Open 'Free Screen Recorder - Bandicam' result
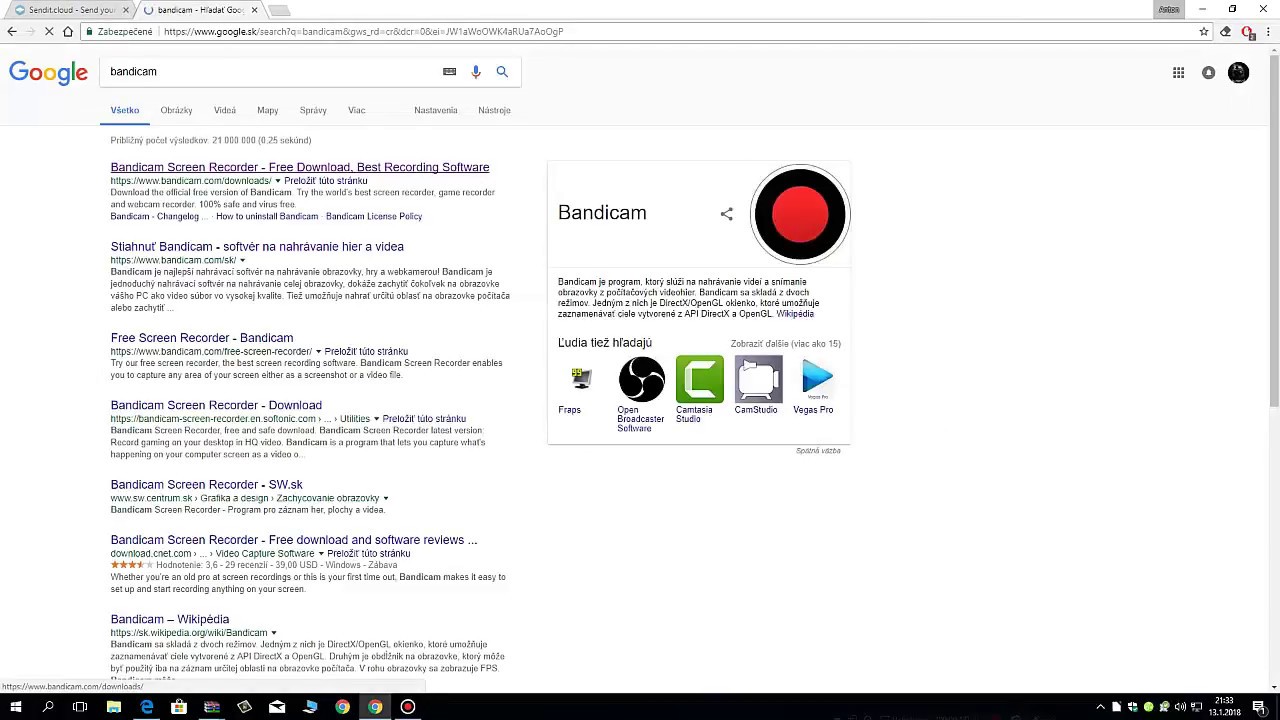Viewport: 1280px width, 720px height. coord(202,338)
